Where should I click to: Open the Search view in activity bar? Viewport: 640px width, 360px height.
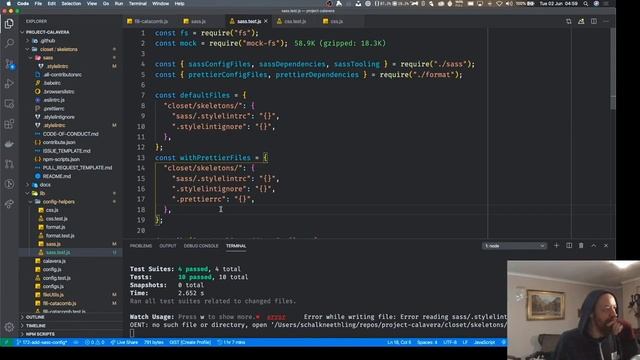[9, 43]
